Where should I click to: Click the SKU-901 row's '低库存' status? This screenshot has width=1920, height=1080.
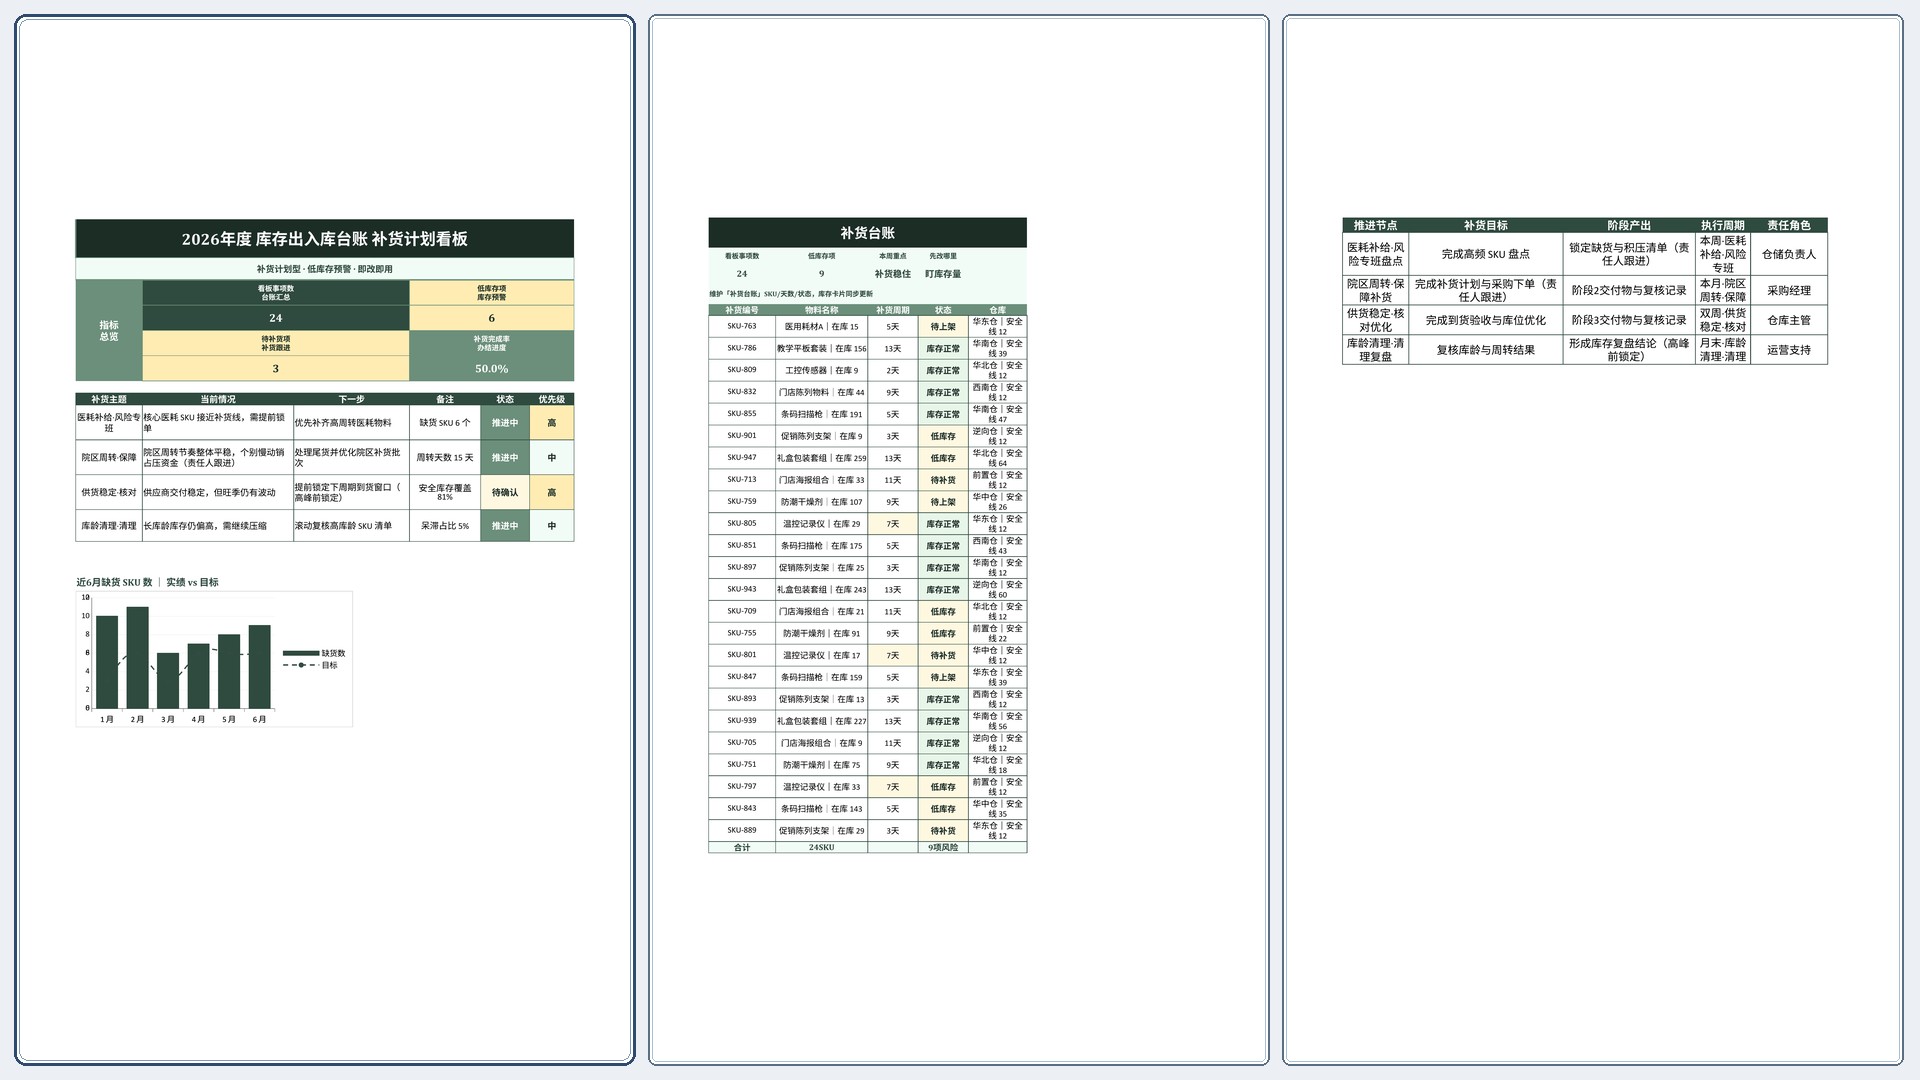(943, 437)
